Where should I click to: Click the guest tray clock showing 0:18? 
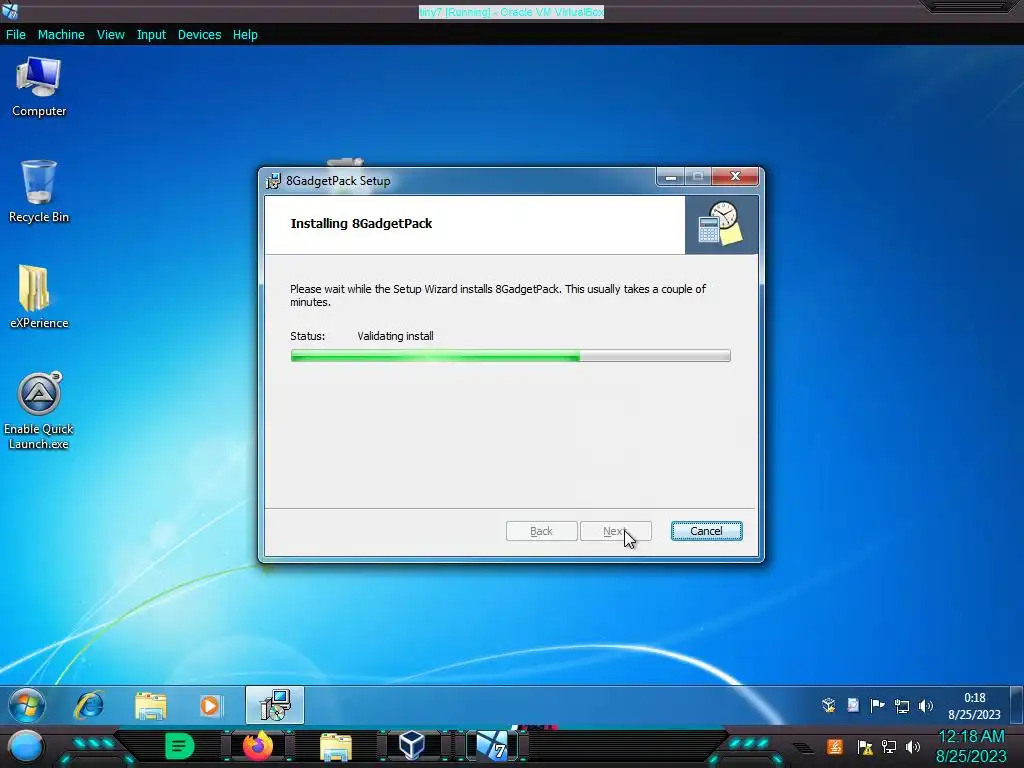(x=974, y=706)
